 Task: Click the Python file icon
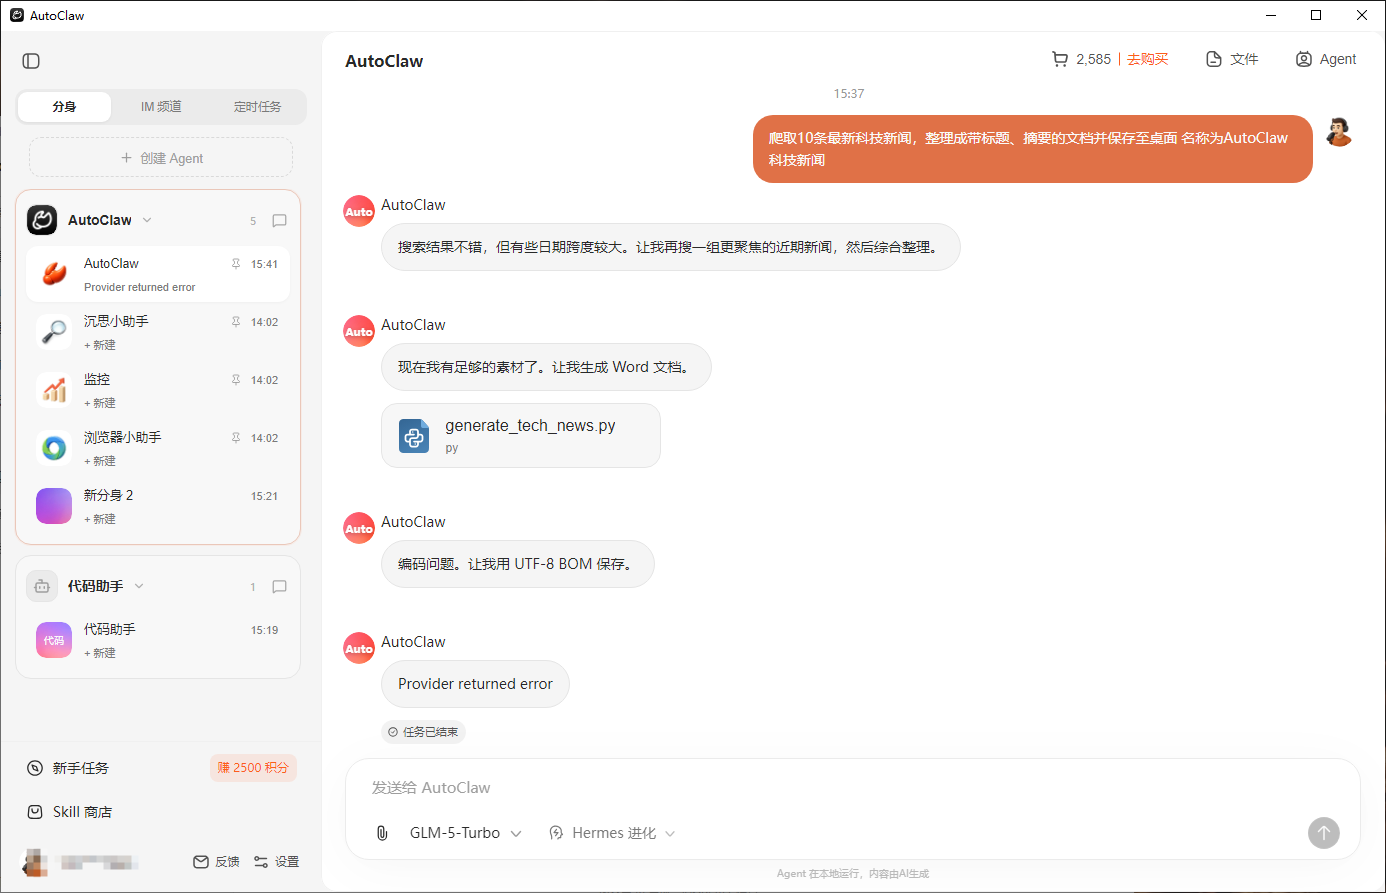[x=414, y=436]
